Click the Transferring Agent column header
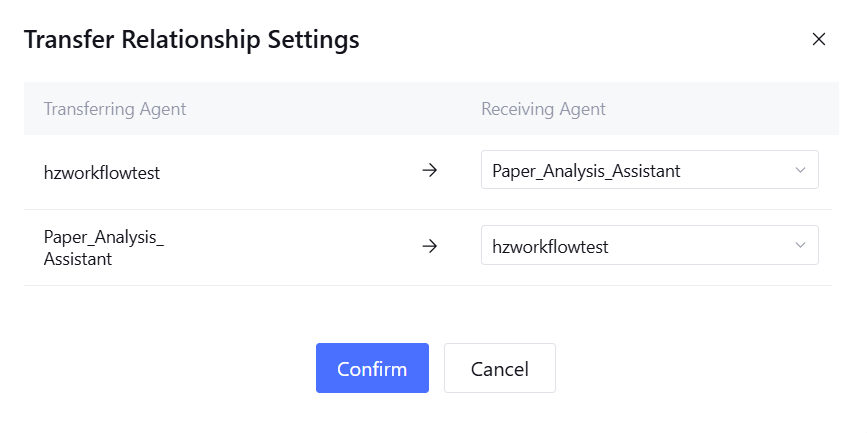Image resolution: width=867 pixels, height=433 pixels. pos(115,108)
